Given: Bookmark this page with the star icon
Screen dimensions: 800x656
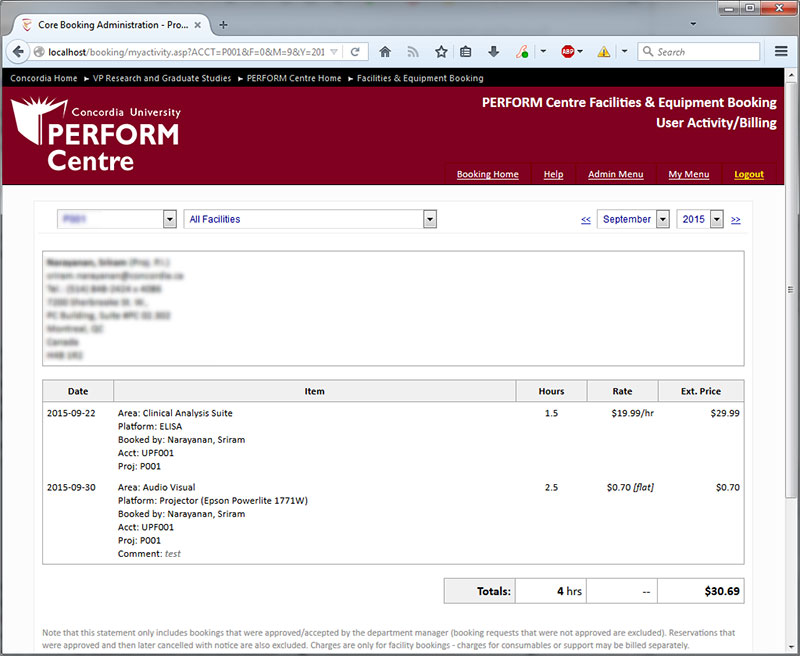Looking at the screenshot, I should point(441,52).
